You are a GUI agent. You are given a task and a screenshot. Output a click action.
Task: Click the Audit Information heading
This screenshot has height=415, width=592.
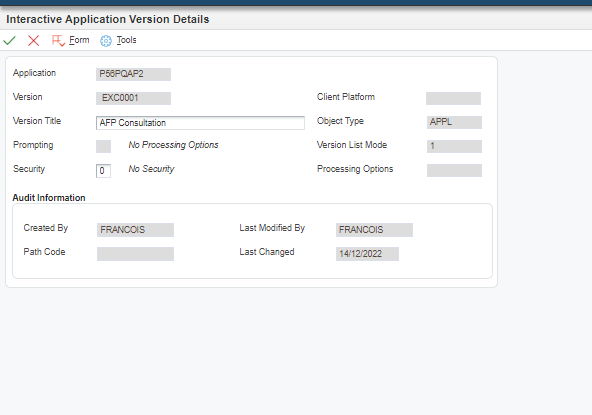click(x=49, y=198)
